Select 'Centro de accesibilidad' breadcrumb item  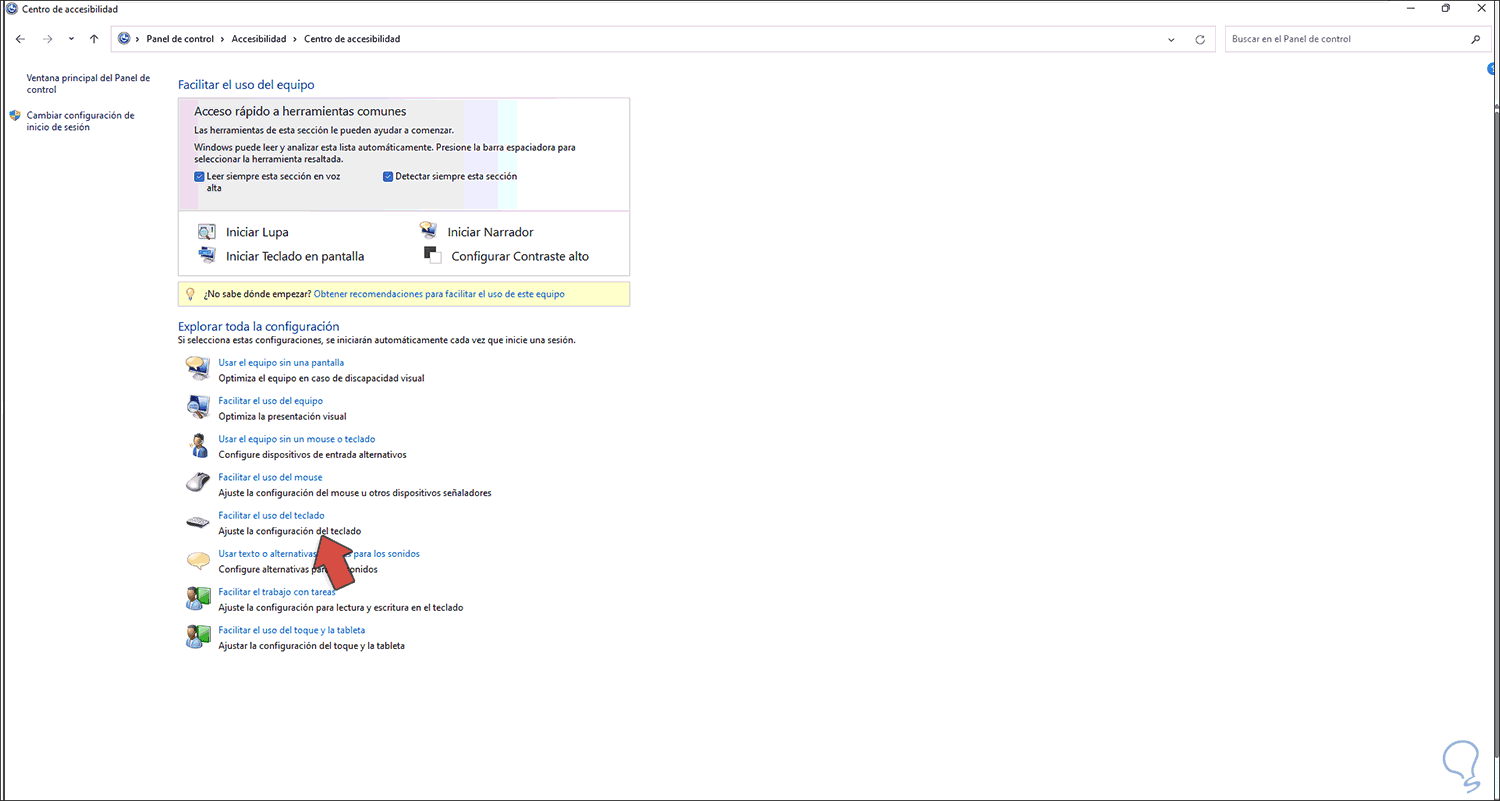tap(352, 39)
